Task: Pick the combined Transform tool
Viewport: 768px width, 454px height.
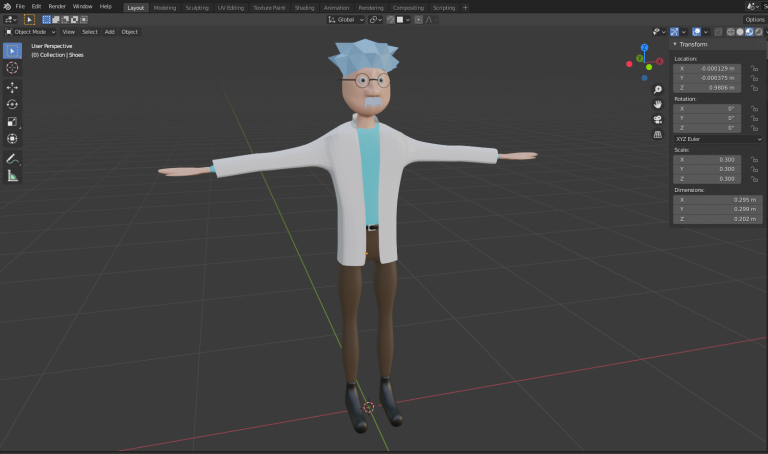Action: point(12,139)
